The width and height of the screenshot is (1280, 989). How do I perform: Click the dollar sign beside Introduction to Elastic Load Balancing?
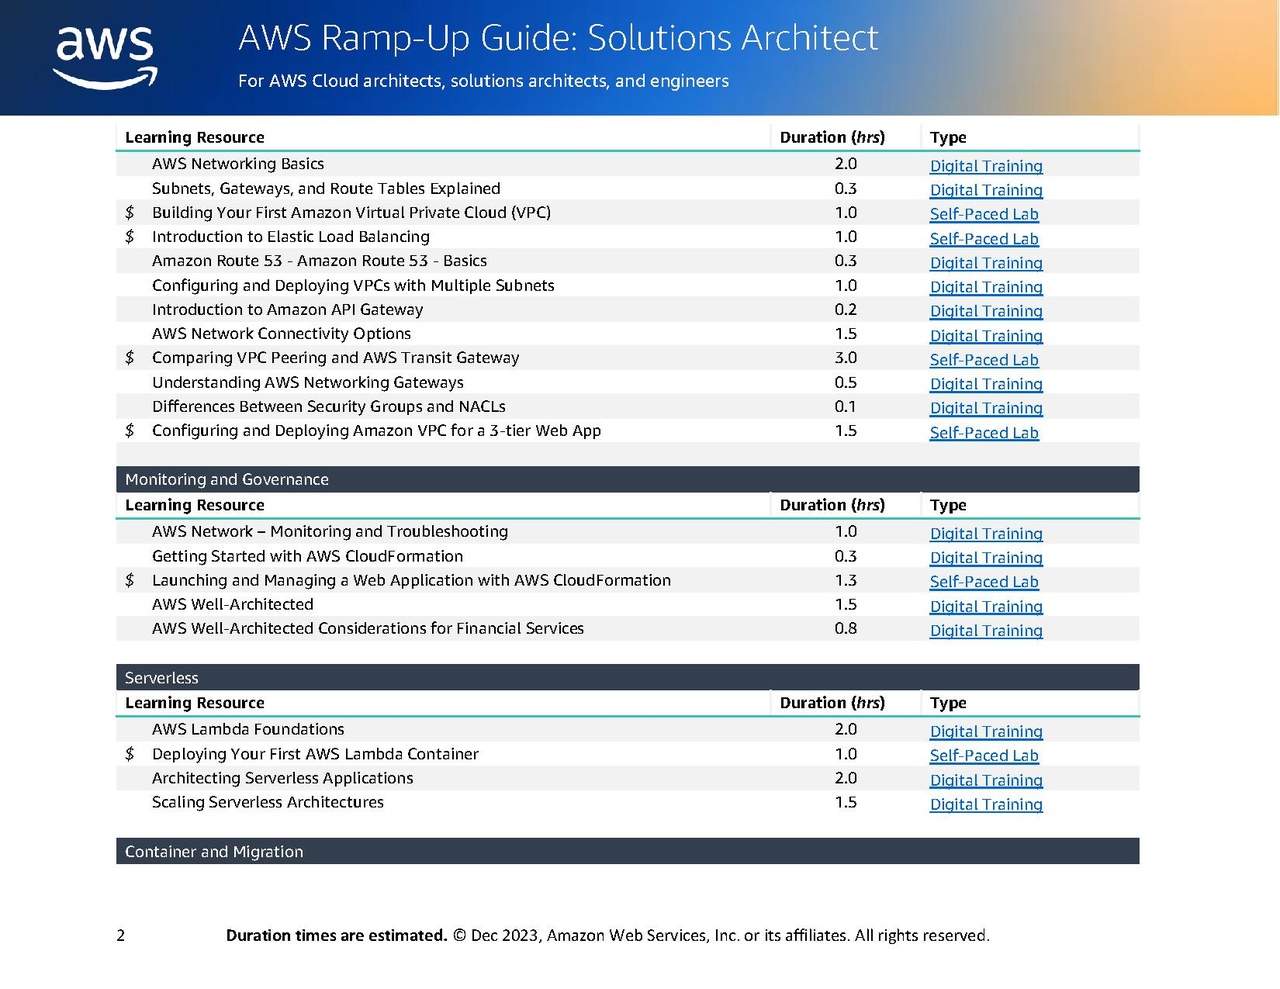pos(130,237)
